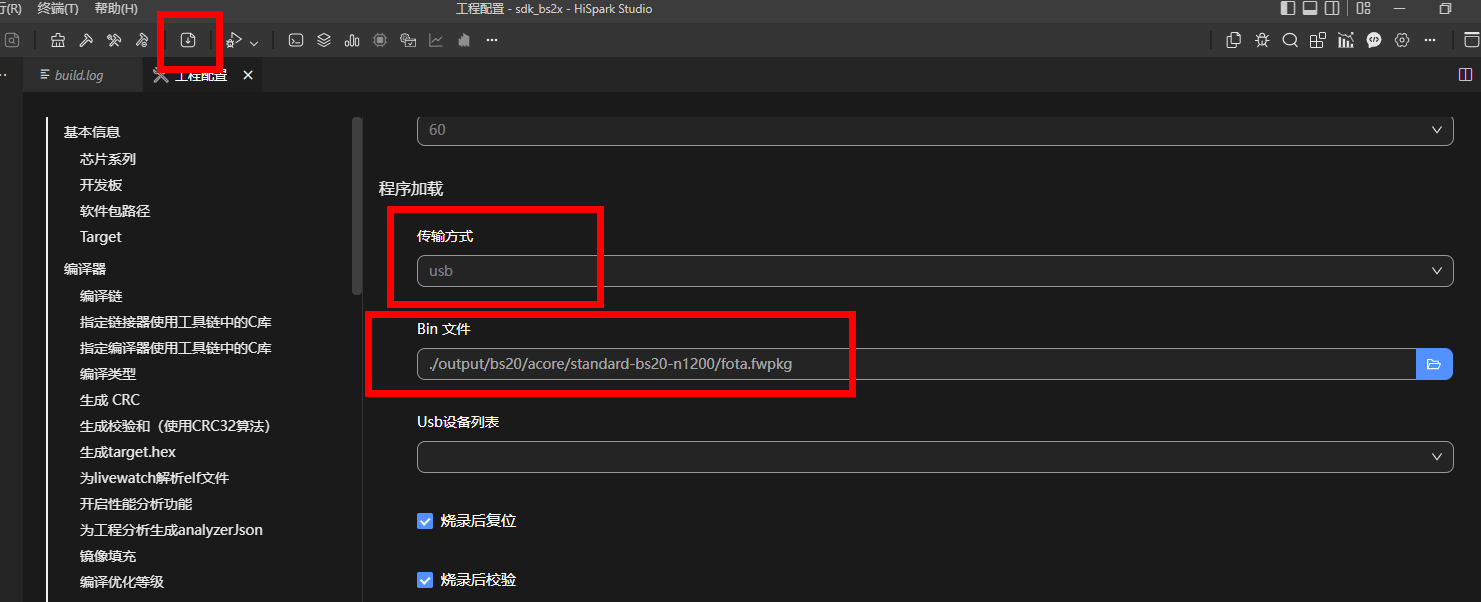
Task: Click the folder browse button for Bin 文件
Action: (1434, 364)
